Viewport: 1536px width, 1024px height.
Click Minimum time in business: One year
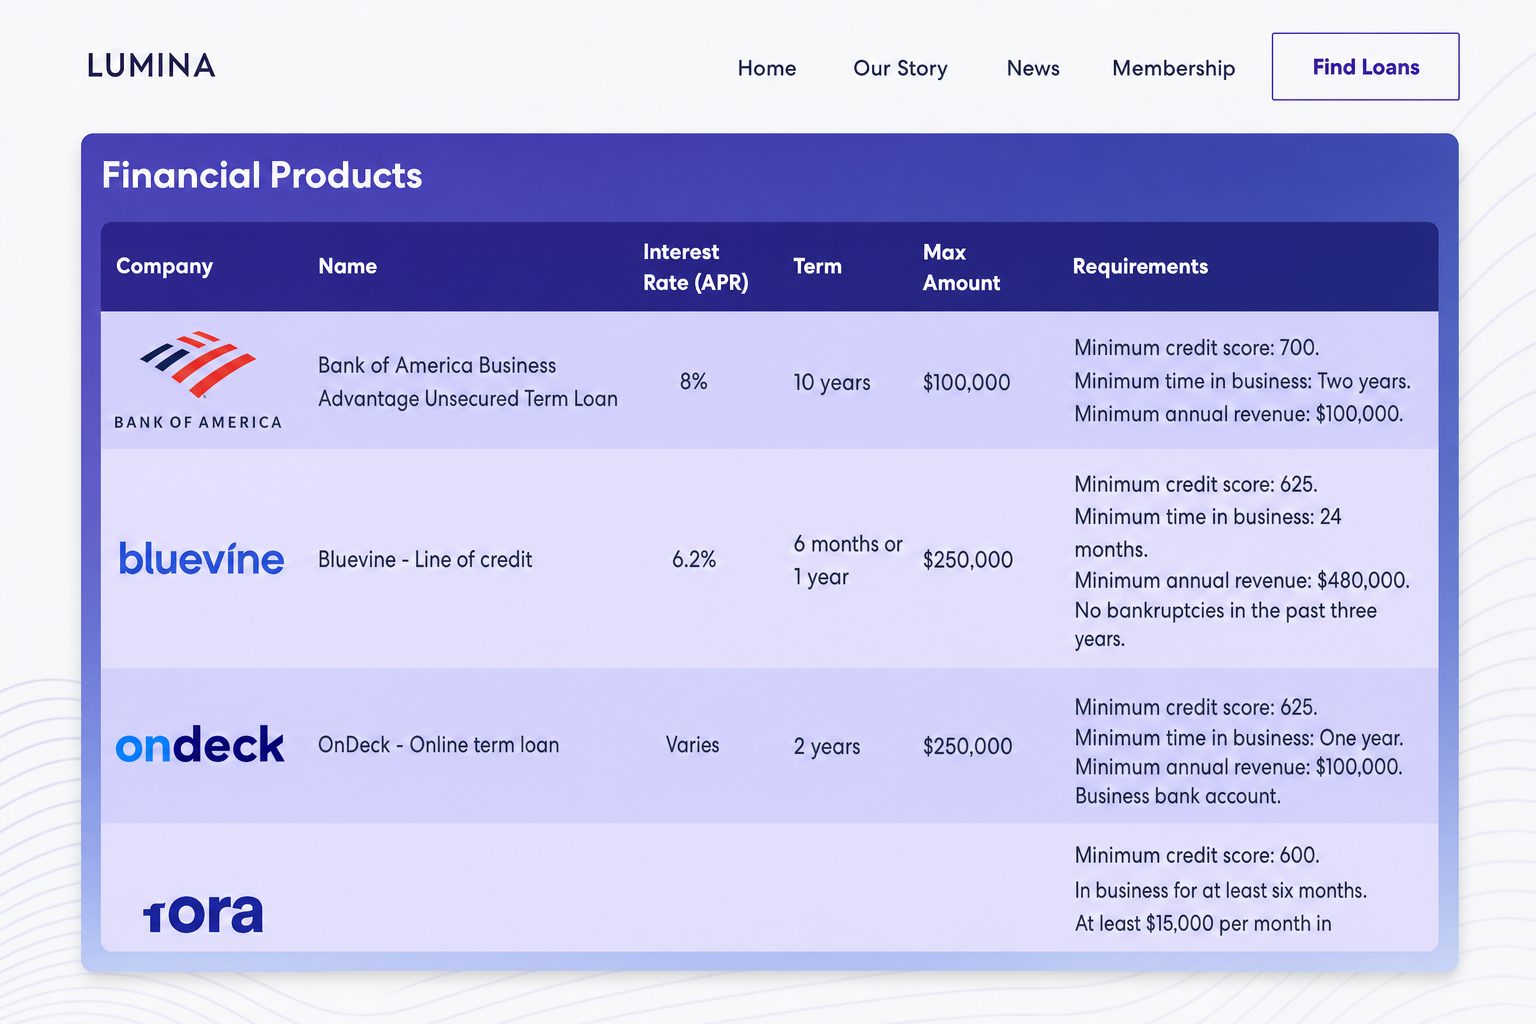(x=1239, y=738)
